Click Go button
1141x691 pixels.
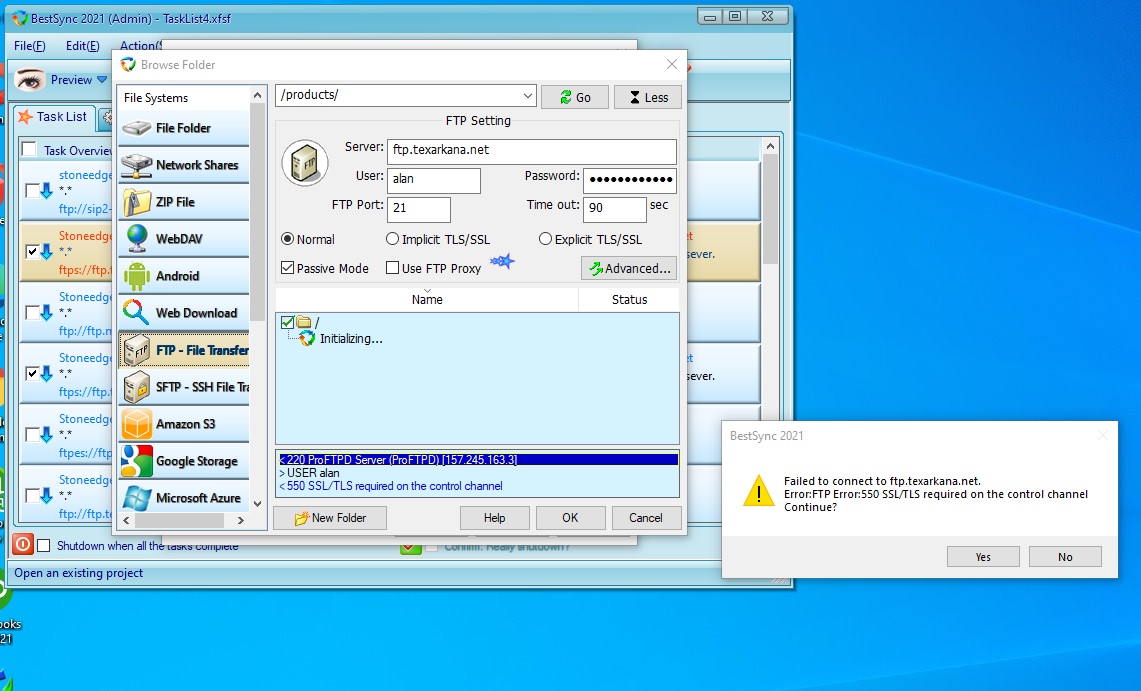(x=575, y=97)
